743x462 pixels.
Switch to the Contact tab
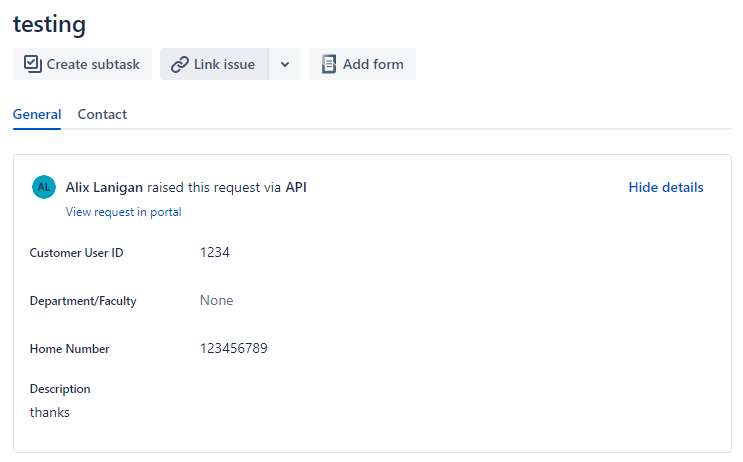pyautogui.click(x=102, y=115)
